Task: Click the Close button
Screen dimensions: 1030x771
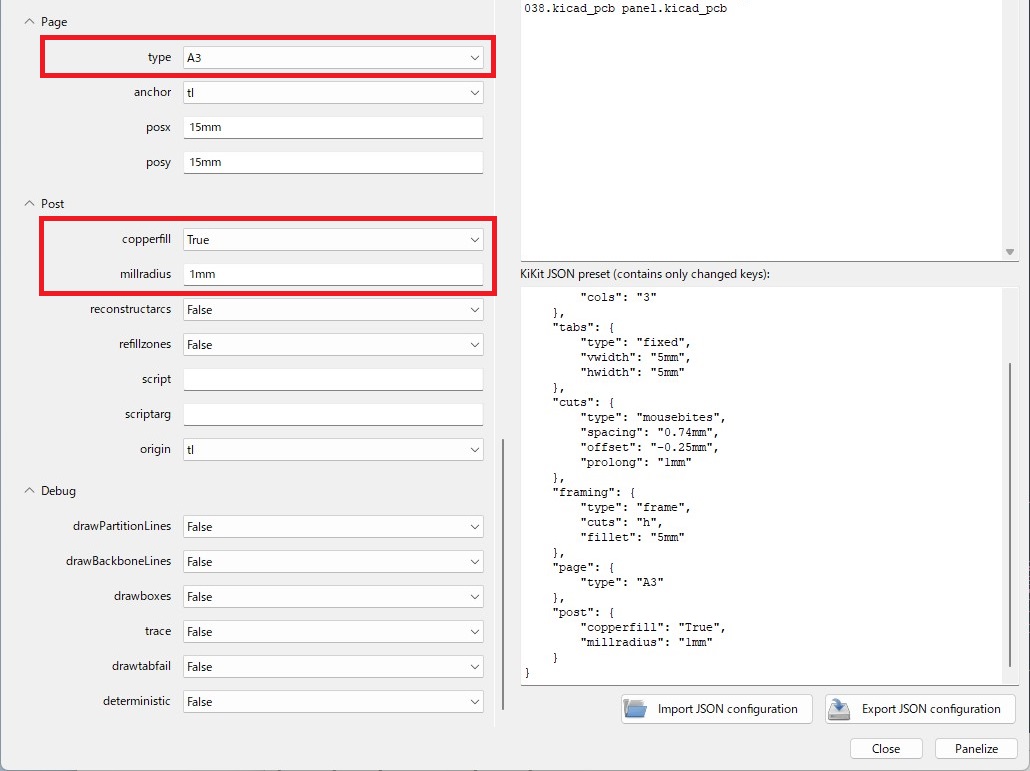Action: 885,748
